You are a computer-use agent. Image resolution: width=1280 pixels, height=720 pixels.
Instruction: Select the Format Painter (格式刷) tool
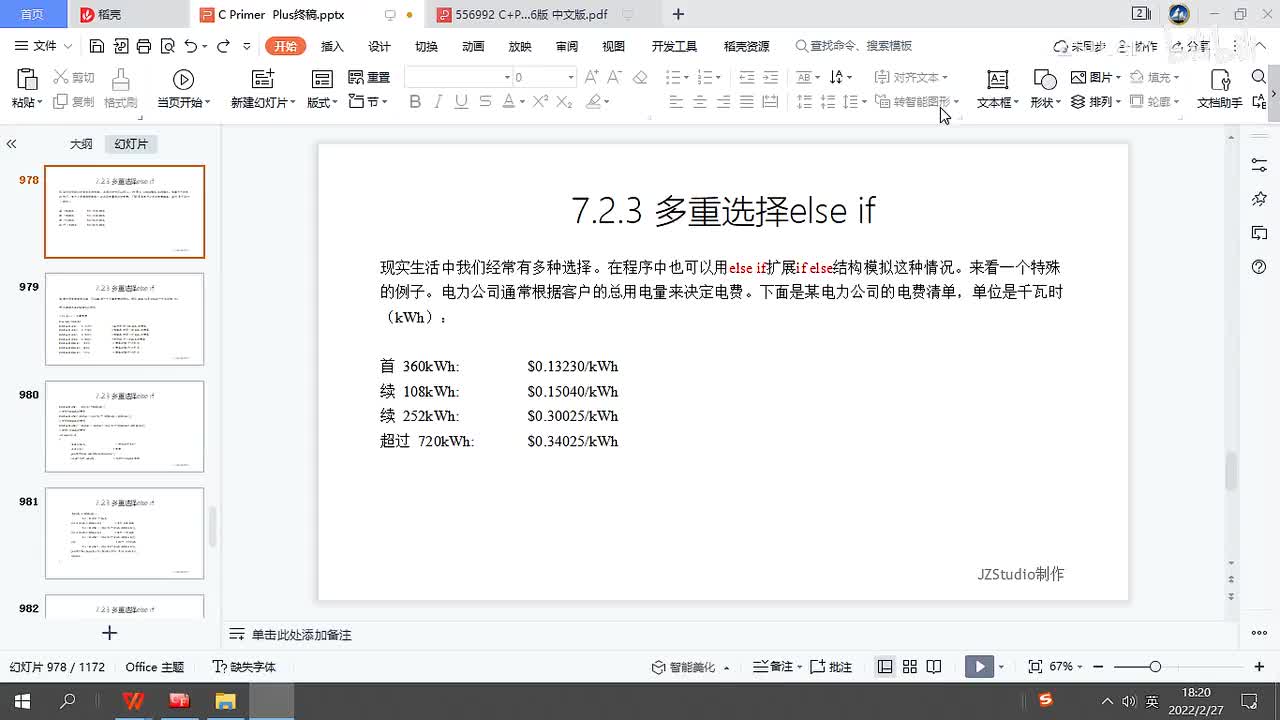coord(120,88)
